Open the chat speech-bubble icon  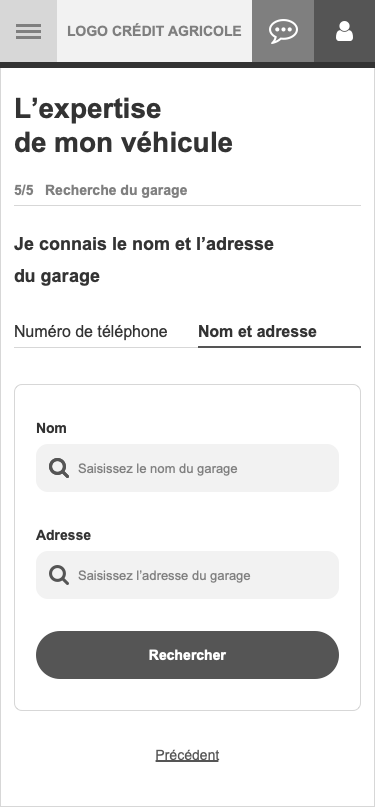point(283,31)
